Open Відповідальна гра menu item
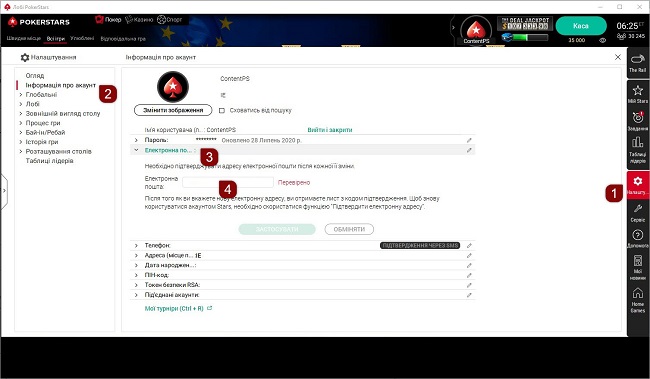 coord(123,39)
